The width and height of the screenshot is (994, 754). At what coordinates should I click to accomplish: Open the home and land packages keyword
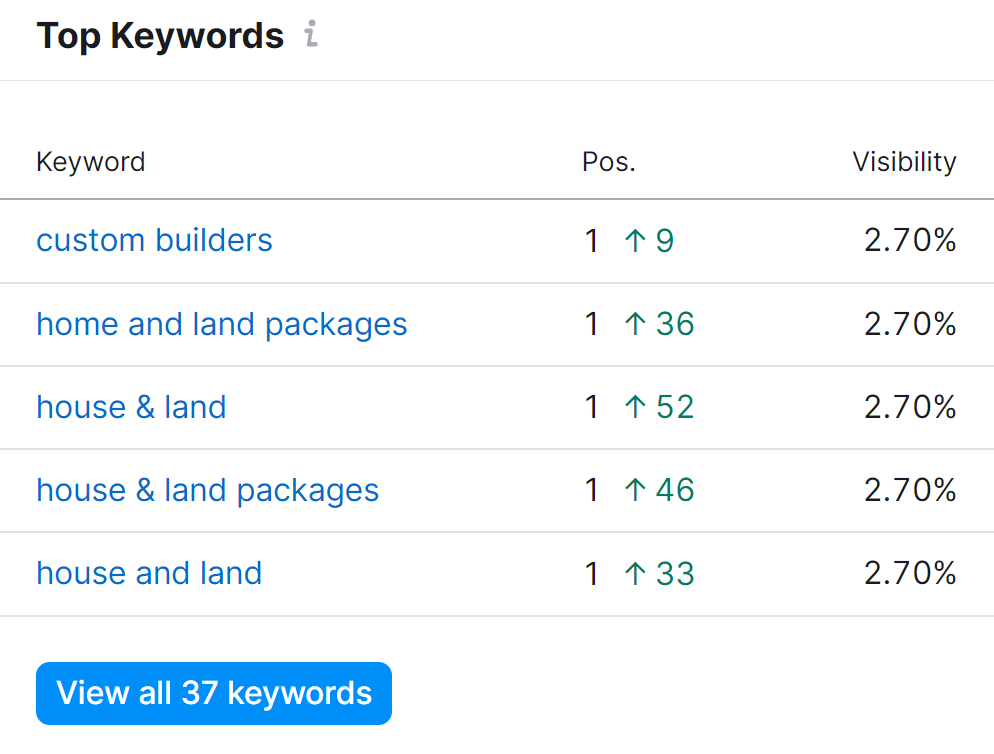point(221,325)
